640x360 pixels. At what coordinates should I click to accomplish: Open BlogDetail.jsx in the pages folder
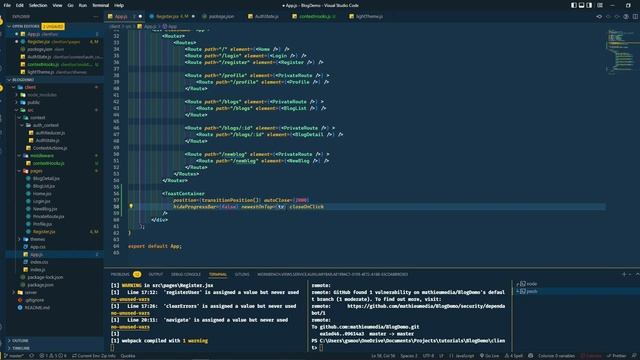[x=46, y=178]
